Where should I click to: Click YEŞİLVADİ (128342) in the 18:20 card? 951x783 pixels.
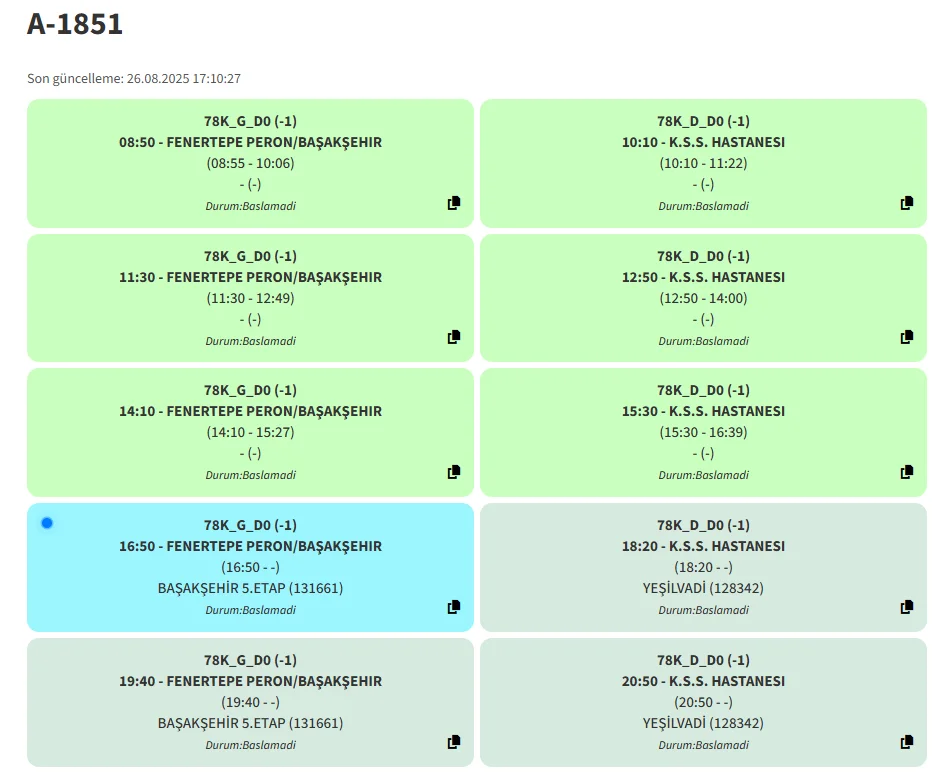click(x=703, y=588)
